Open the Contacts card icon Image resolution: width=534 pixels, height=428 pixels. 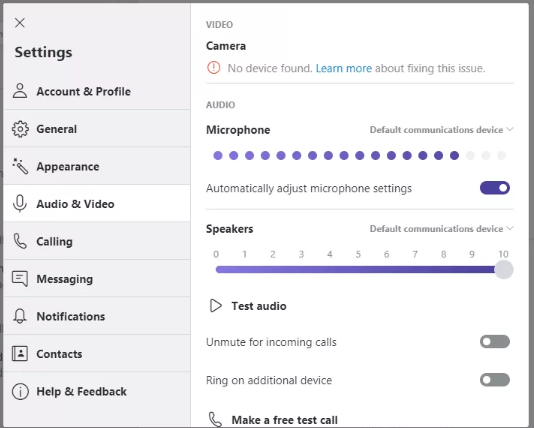(x=20, y=353)
